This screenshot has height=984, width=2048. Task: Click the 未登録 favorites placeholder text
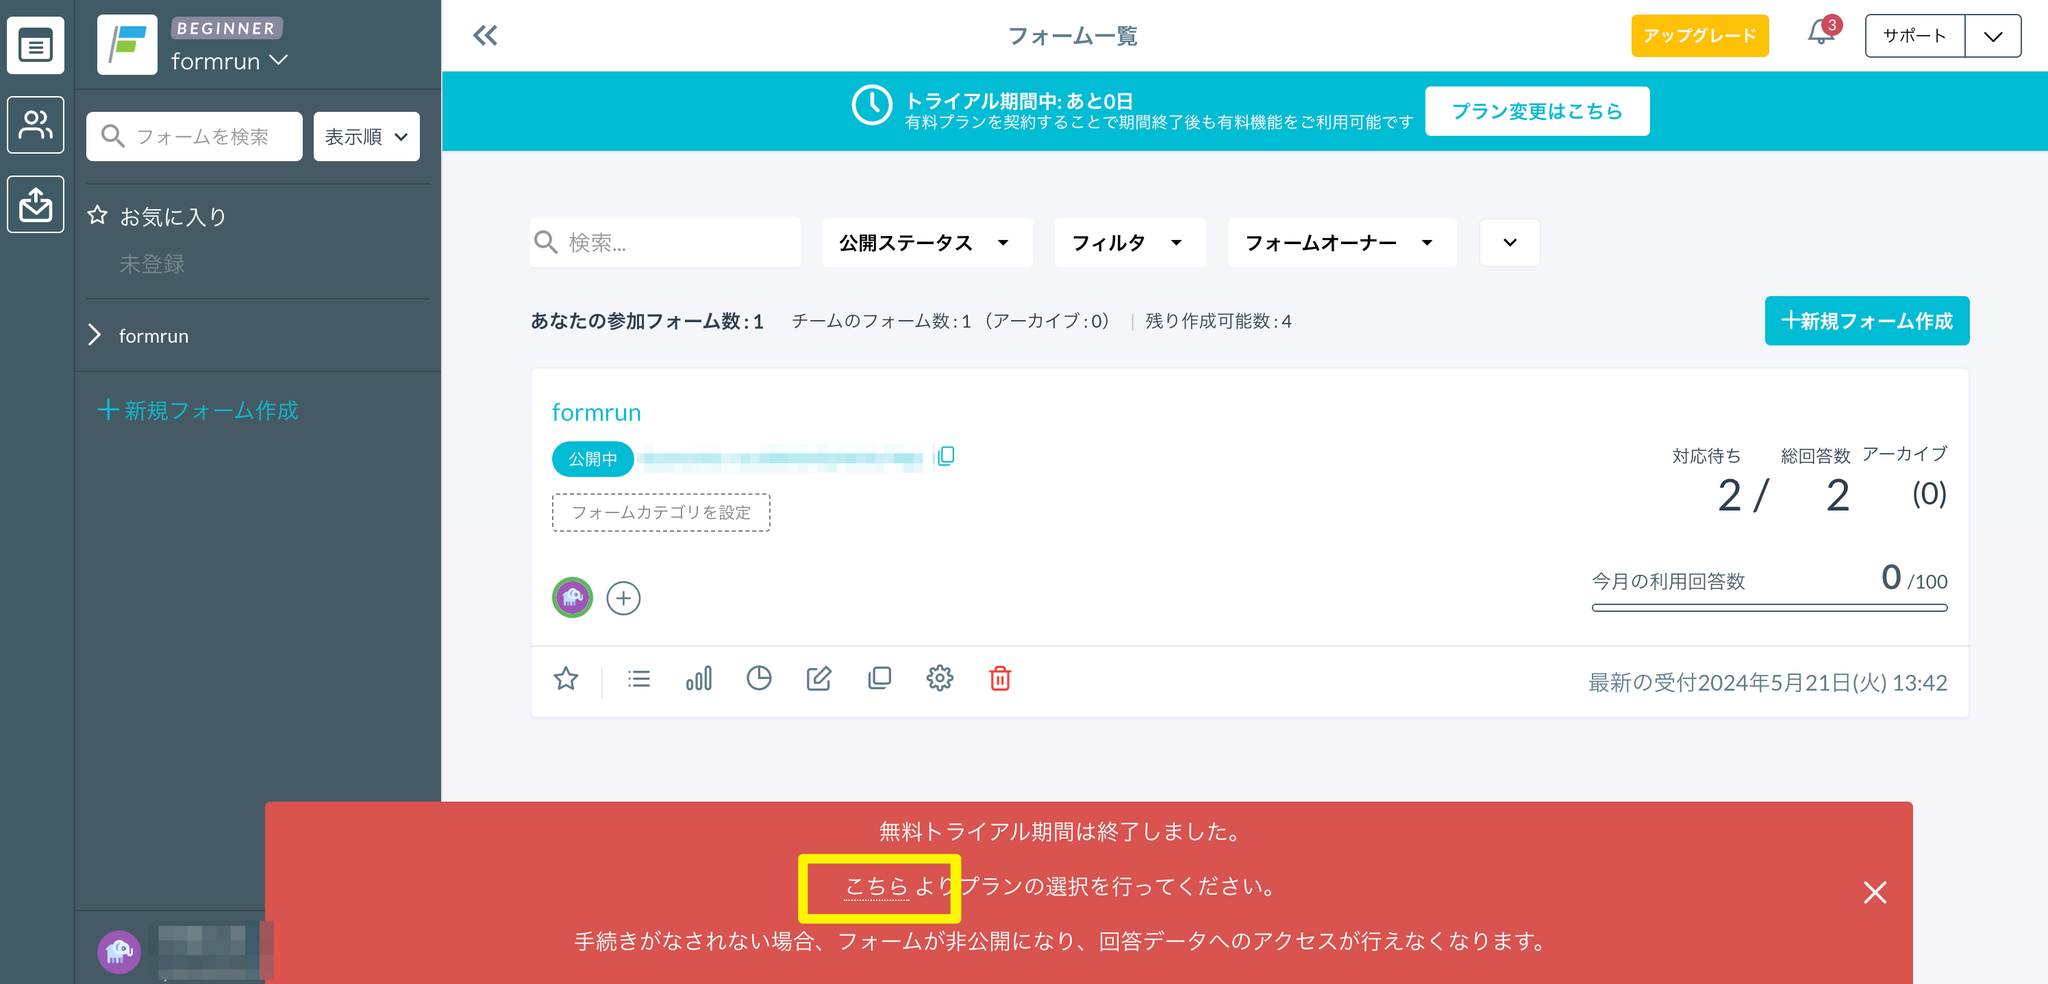pos(152,264)
